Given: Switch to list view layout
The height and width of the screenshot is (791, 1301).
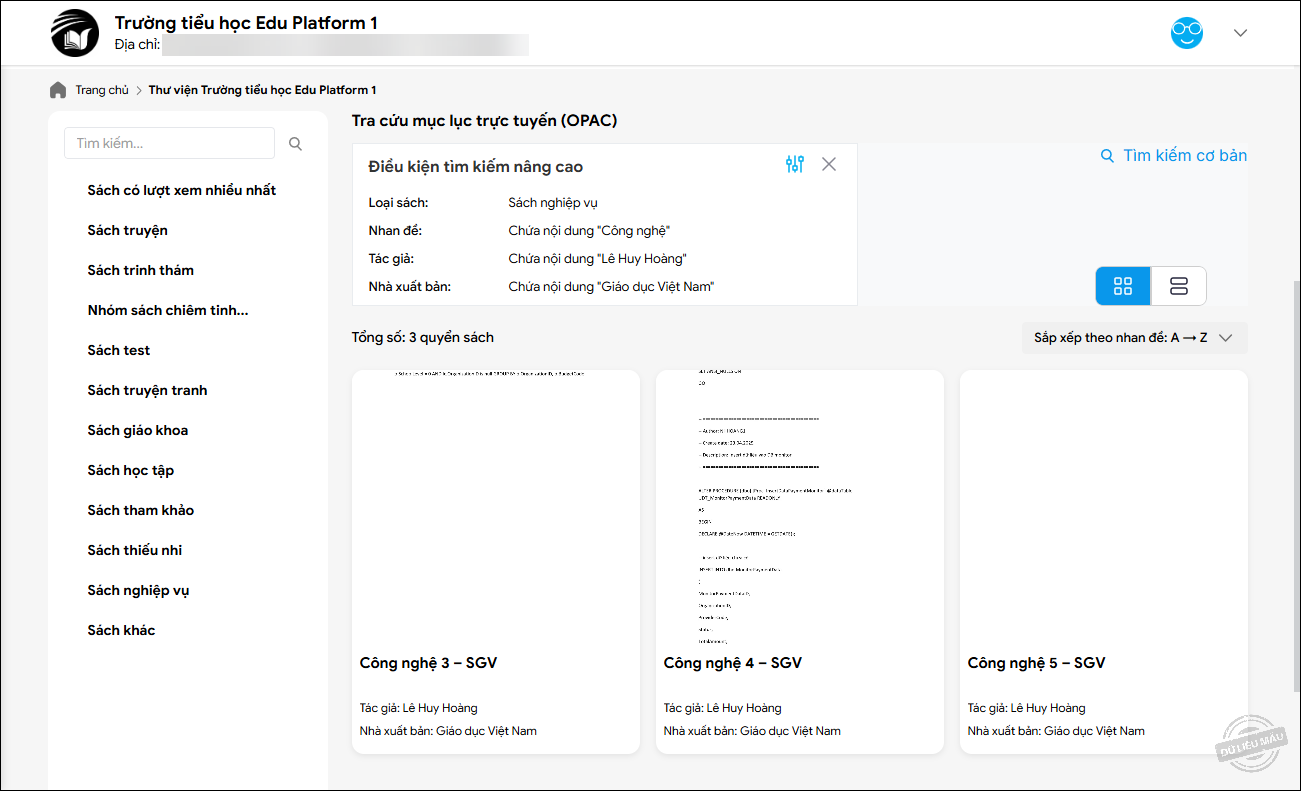Looking at the screenshot, I should pyautogui.click(x=1178, y=286).
